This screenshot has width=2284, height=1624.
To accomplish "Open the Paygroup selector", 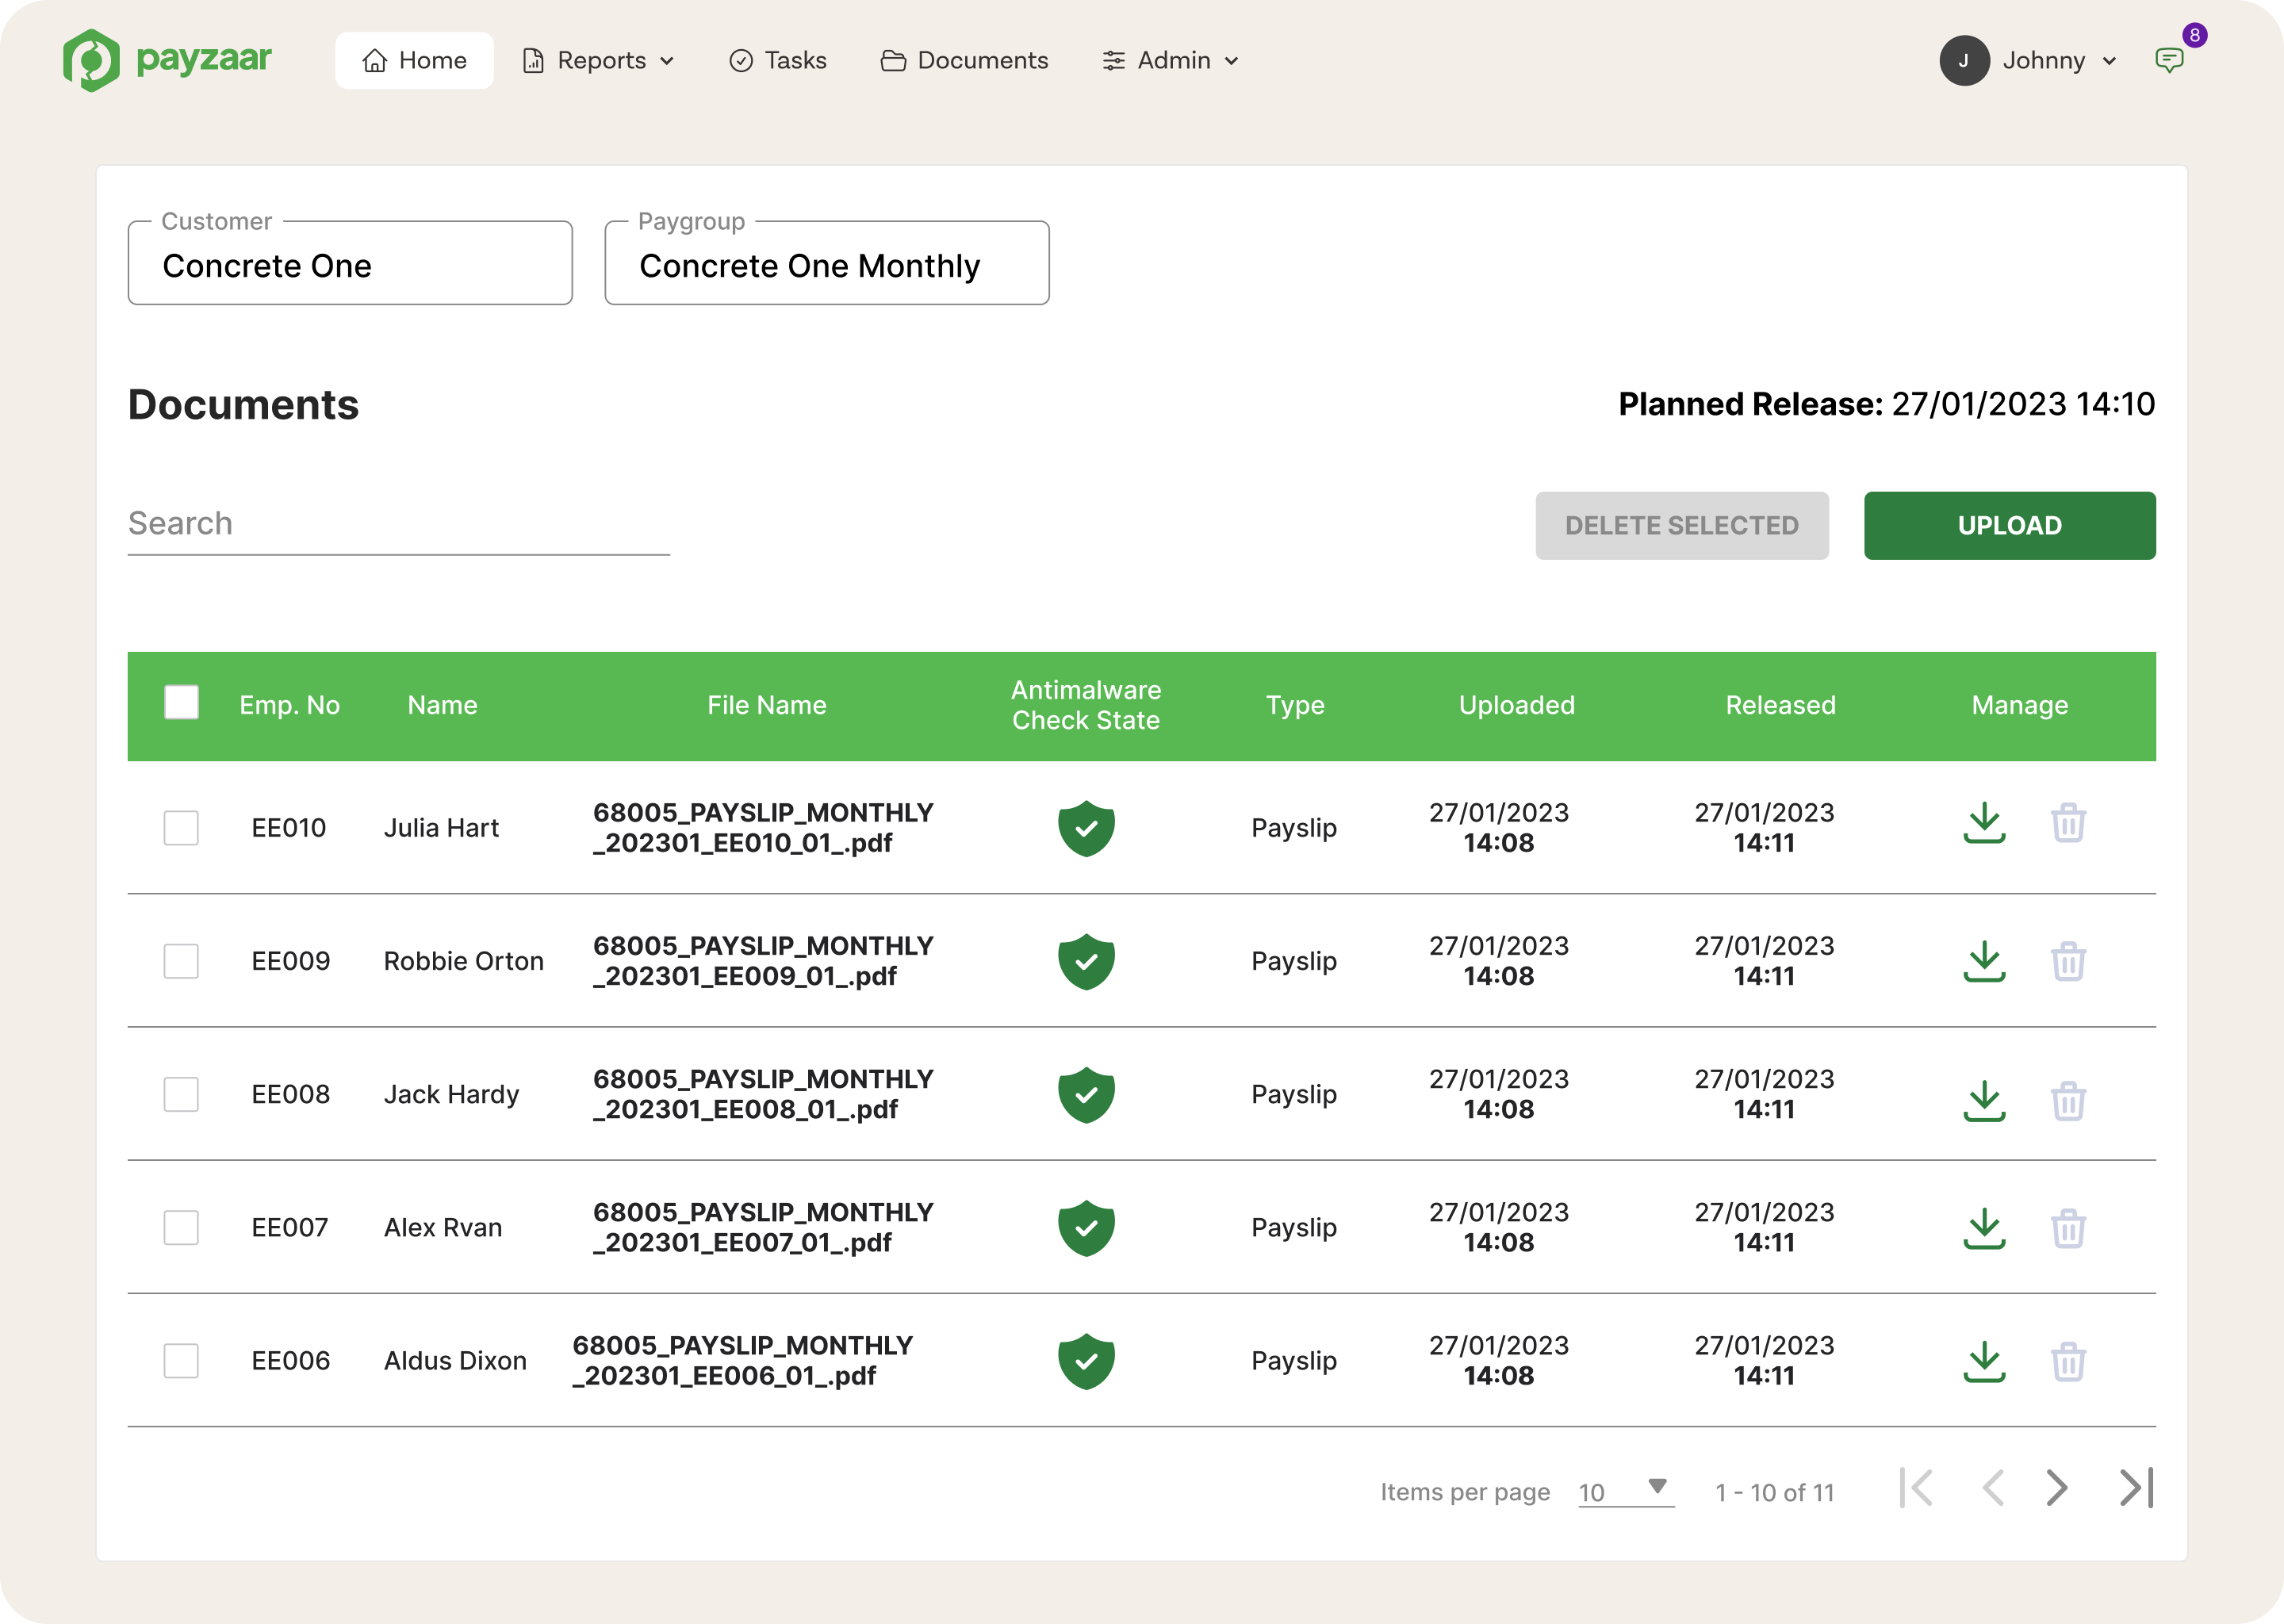I will [827, 263].
